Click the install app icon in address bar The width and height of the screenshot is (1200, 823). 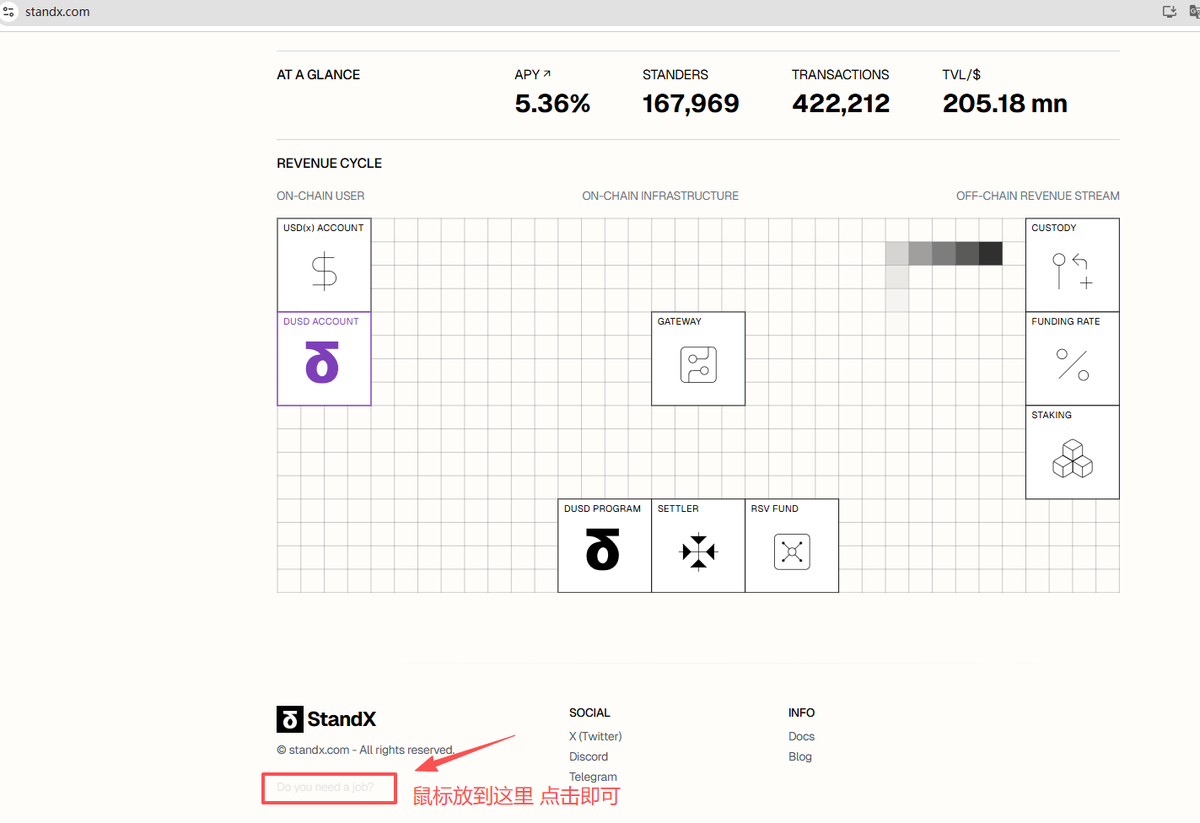(x=1169, y=12)
